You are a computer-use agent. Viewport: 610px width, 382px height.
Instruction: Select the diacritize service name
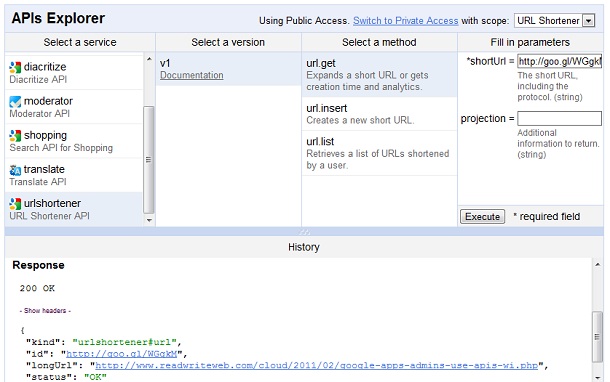pos(45,67)
